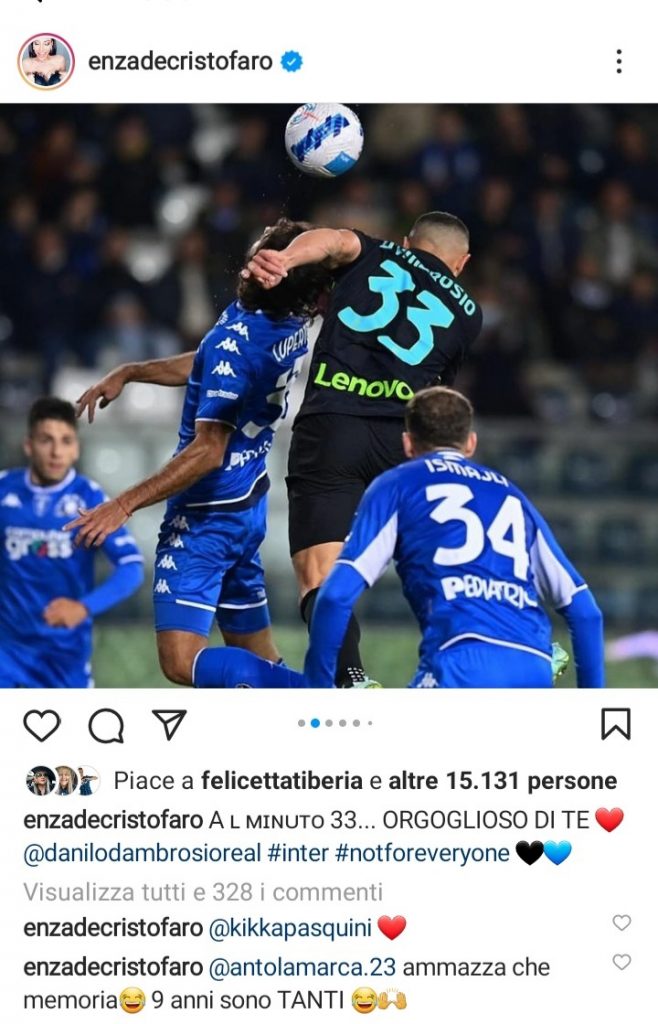Save post with the bookmark icon
The image size is (658, 1024).
616,724
